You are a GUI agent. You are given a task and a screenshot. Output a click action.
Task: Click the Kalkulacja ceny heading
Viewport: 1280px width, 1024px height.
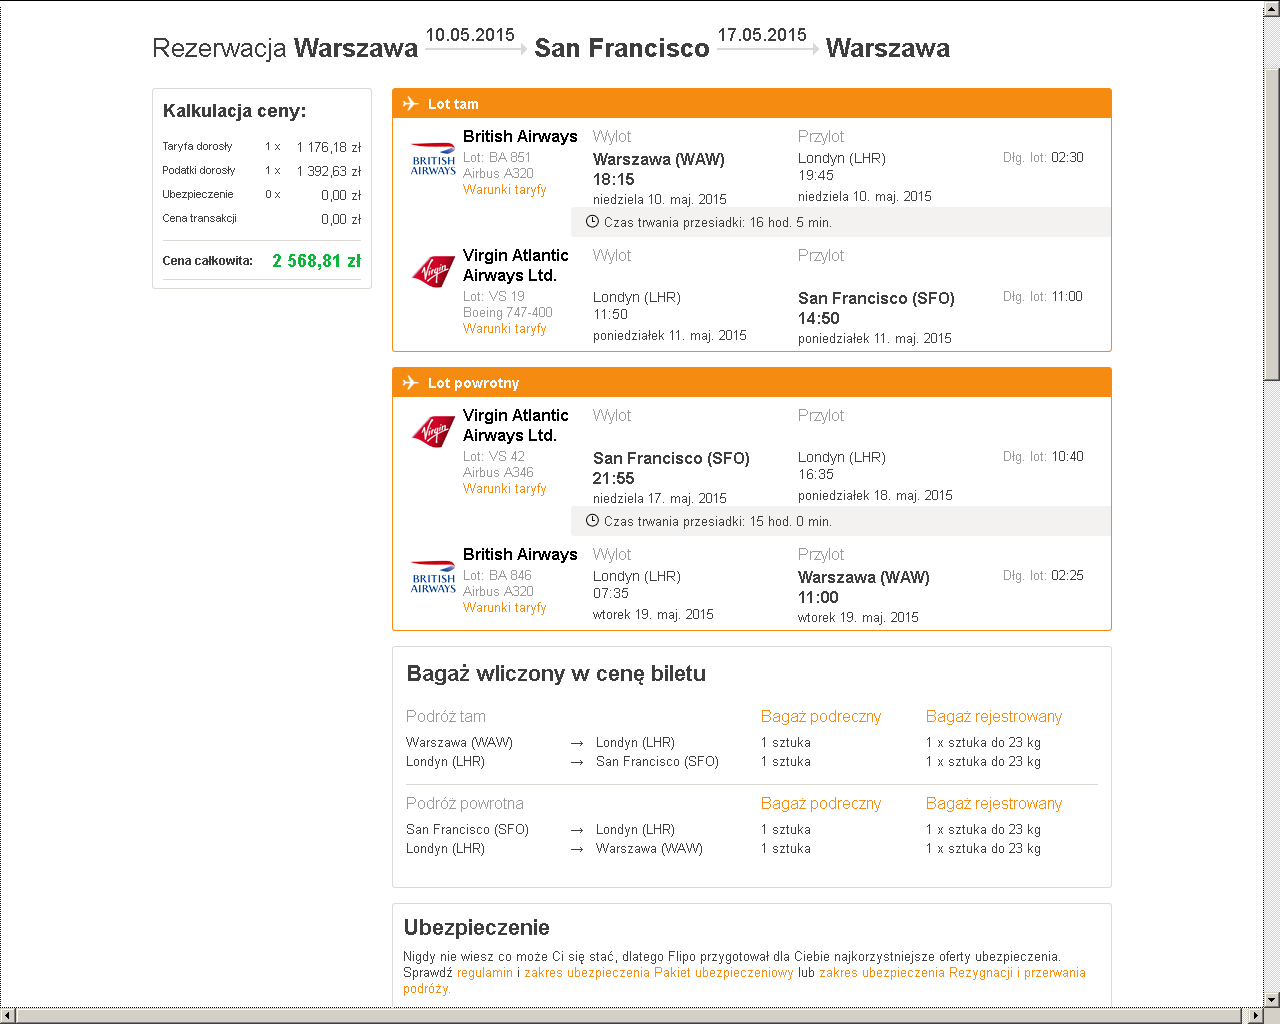[235, 111]
